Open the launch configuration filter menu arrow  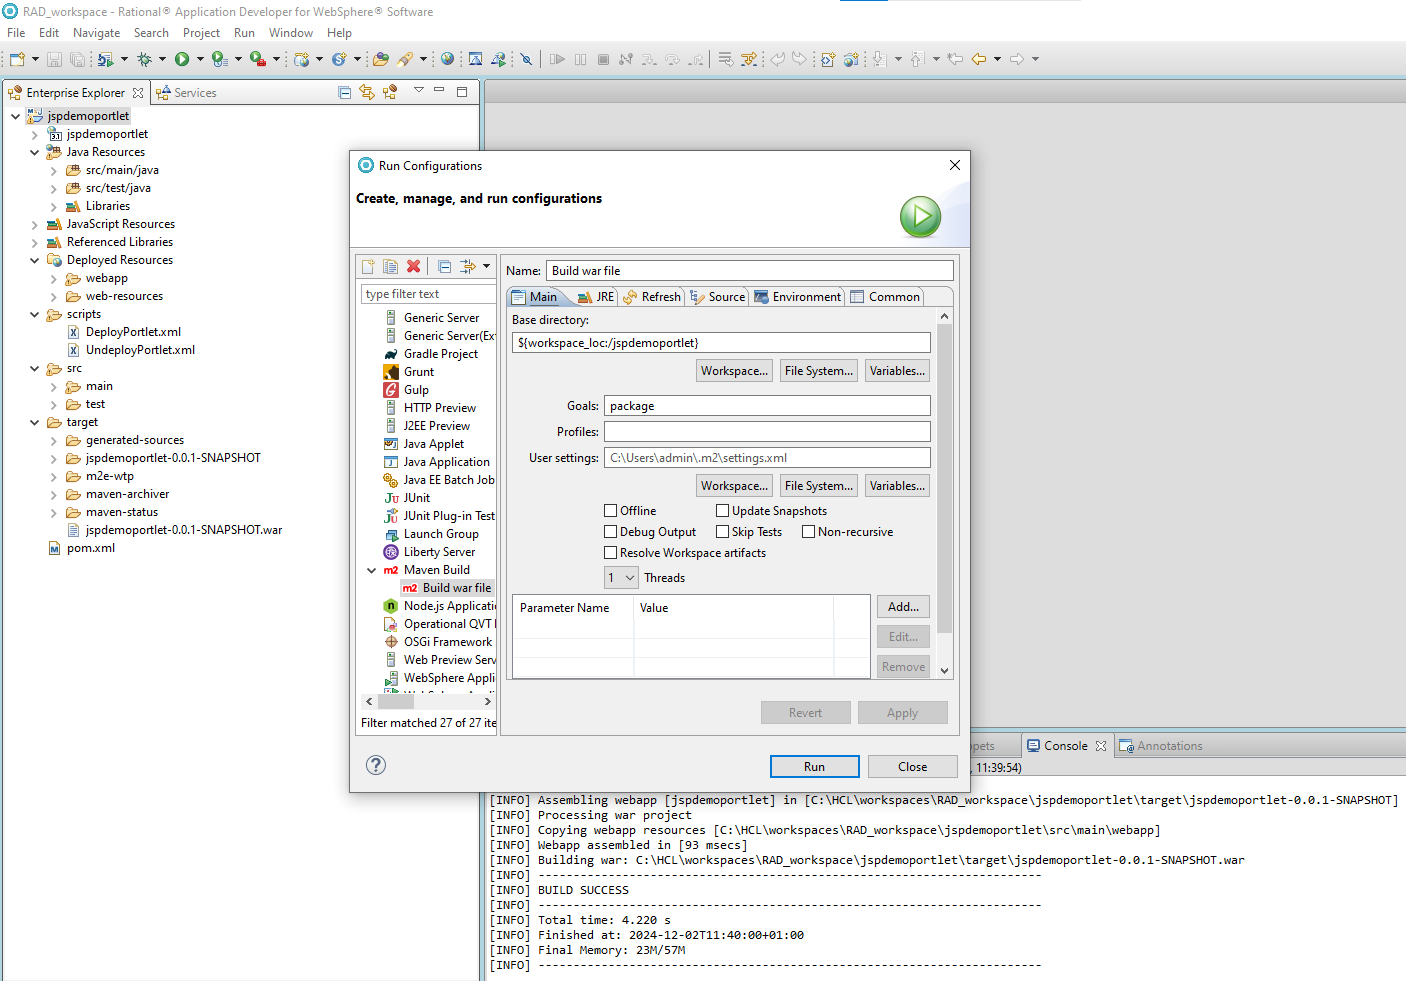[x=486, y=266]
